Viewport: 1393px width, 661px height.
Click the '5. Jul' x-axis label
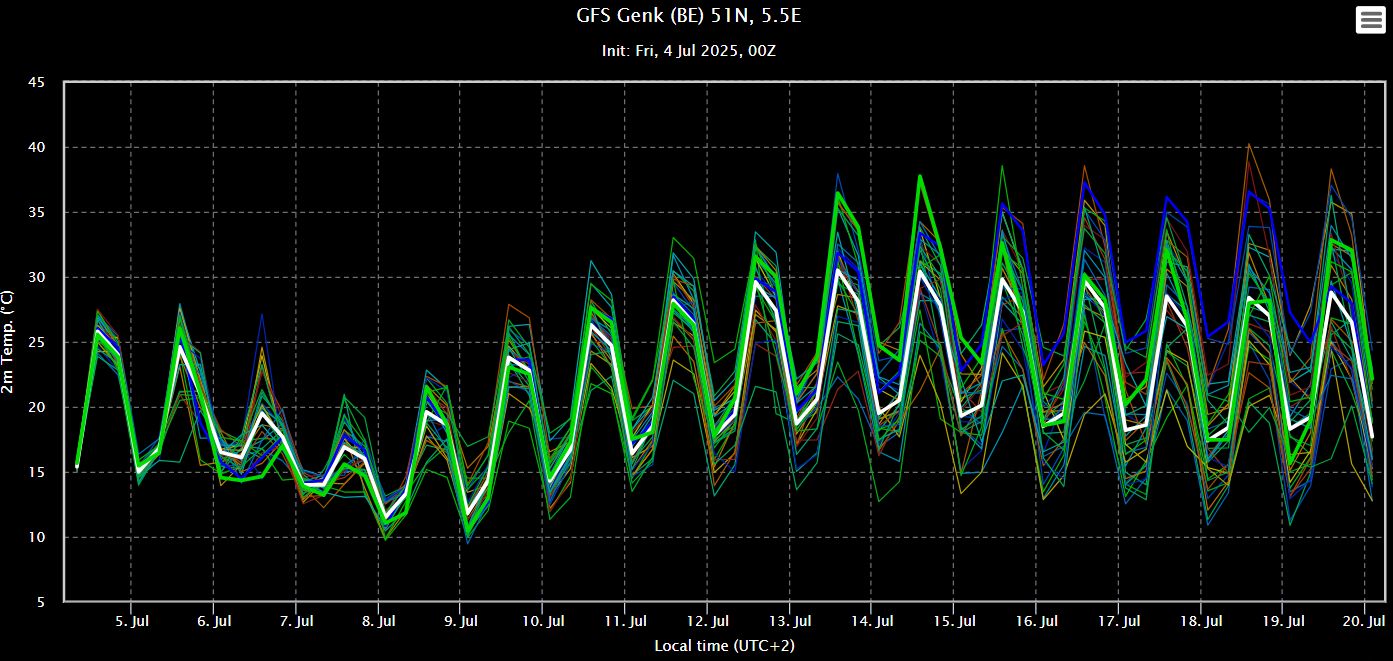pyautogui.click(x=131, y=621)
